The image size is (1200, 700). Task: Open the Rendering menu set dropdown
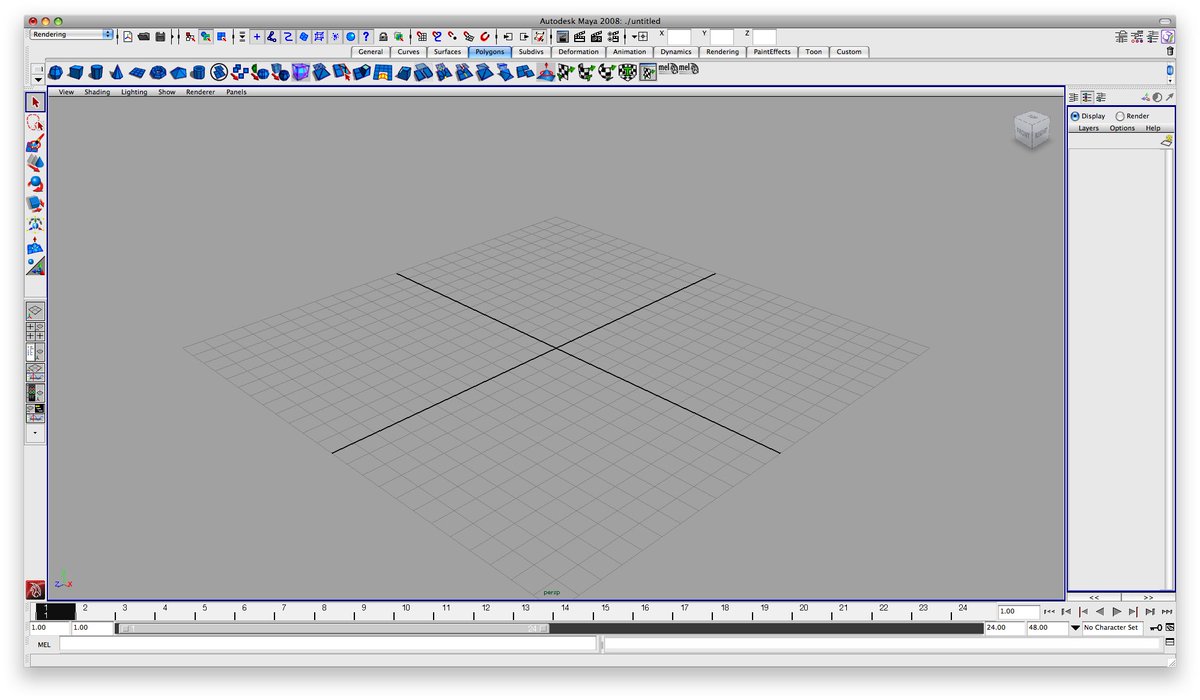67,33
